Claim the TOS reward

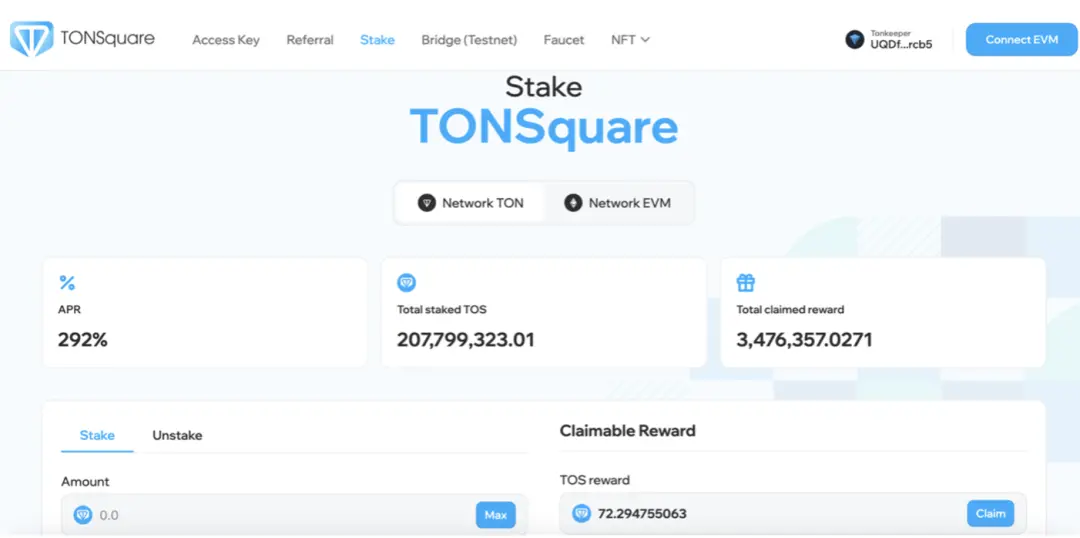click(990, 513)
